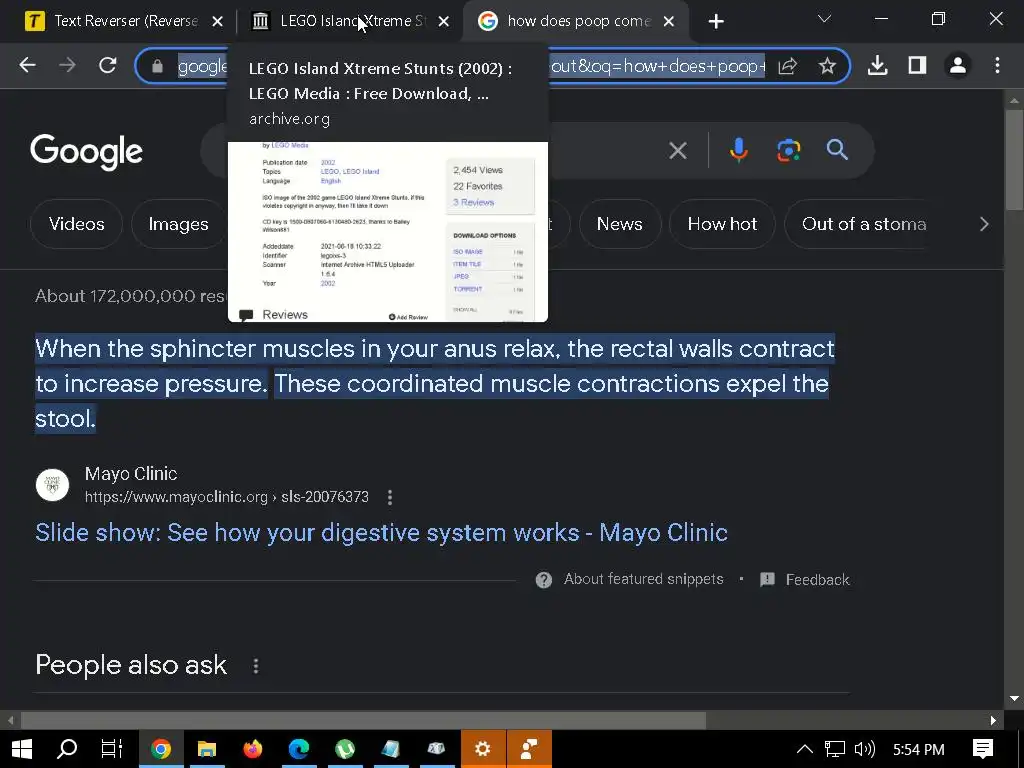
Task: Filter results by News
Action: tap(620, 224)
